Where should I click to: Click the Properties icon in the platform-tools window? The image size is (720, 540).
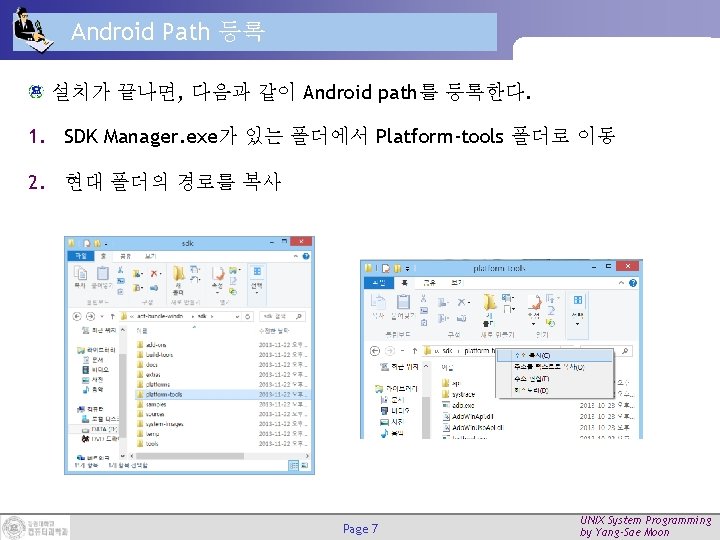534,302
